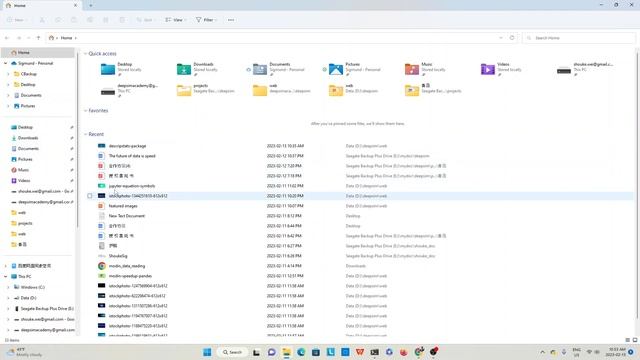Image resolution: width=640 pixels, height=360 pixels.
Task: Open the deepsimacademy drive in Quick access
Action: tap(129, 91)
